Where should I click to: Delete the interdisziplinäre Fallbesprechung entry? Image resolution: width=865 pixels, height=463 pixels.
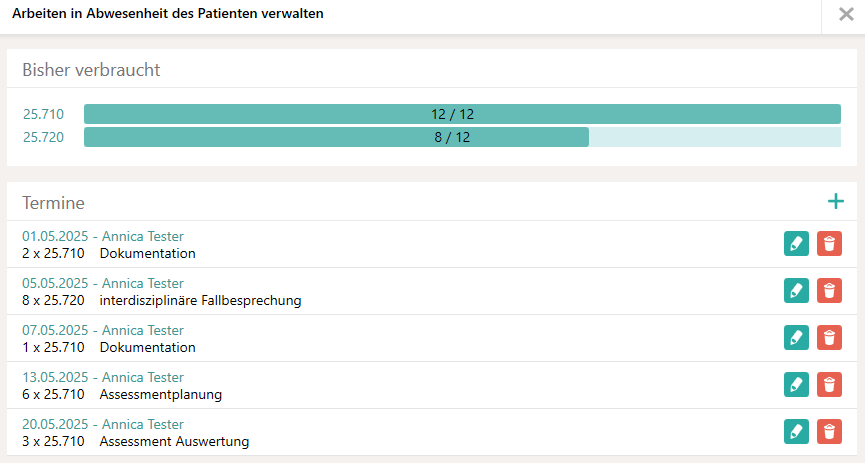tap(829, 291)
